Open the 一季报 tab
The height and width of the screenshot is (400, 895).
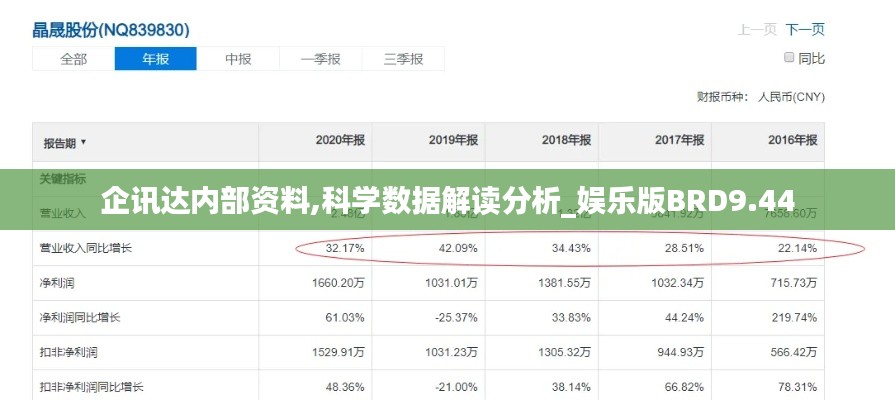tap(320, 59)
